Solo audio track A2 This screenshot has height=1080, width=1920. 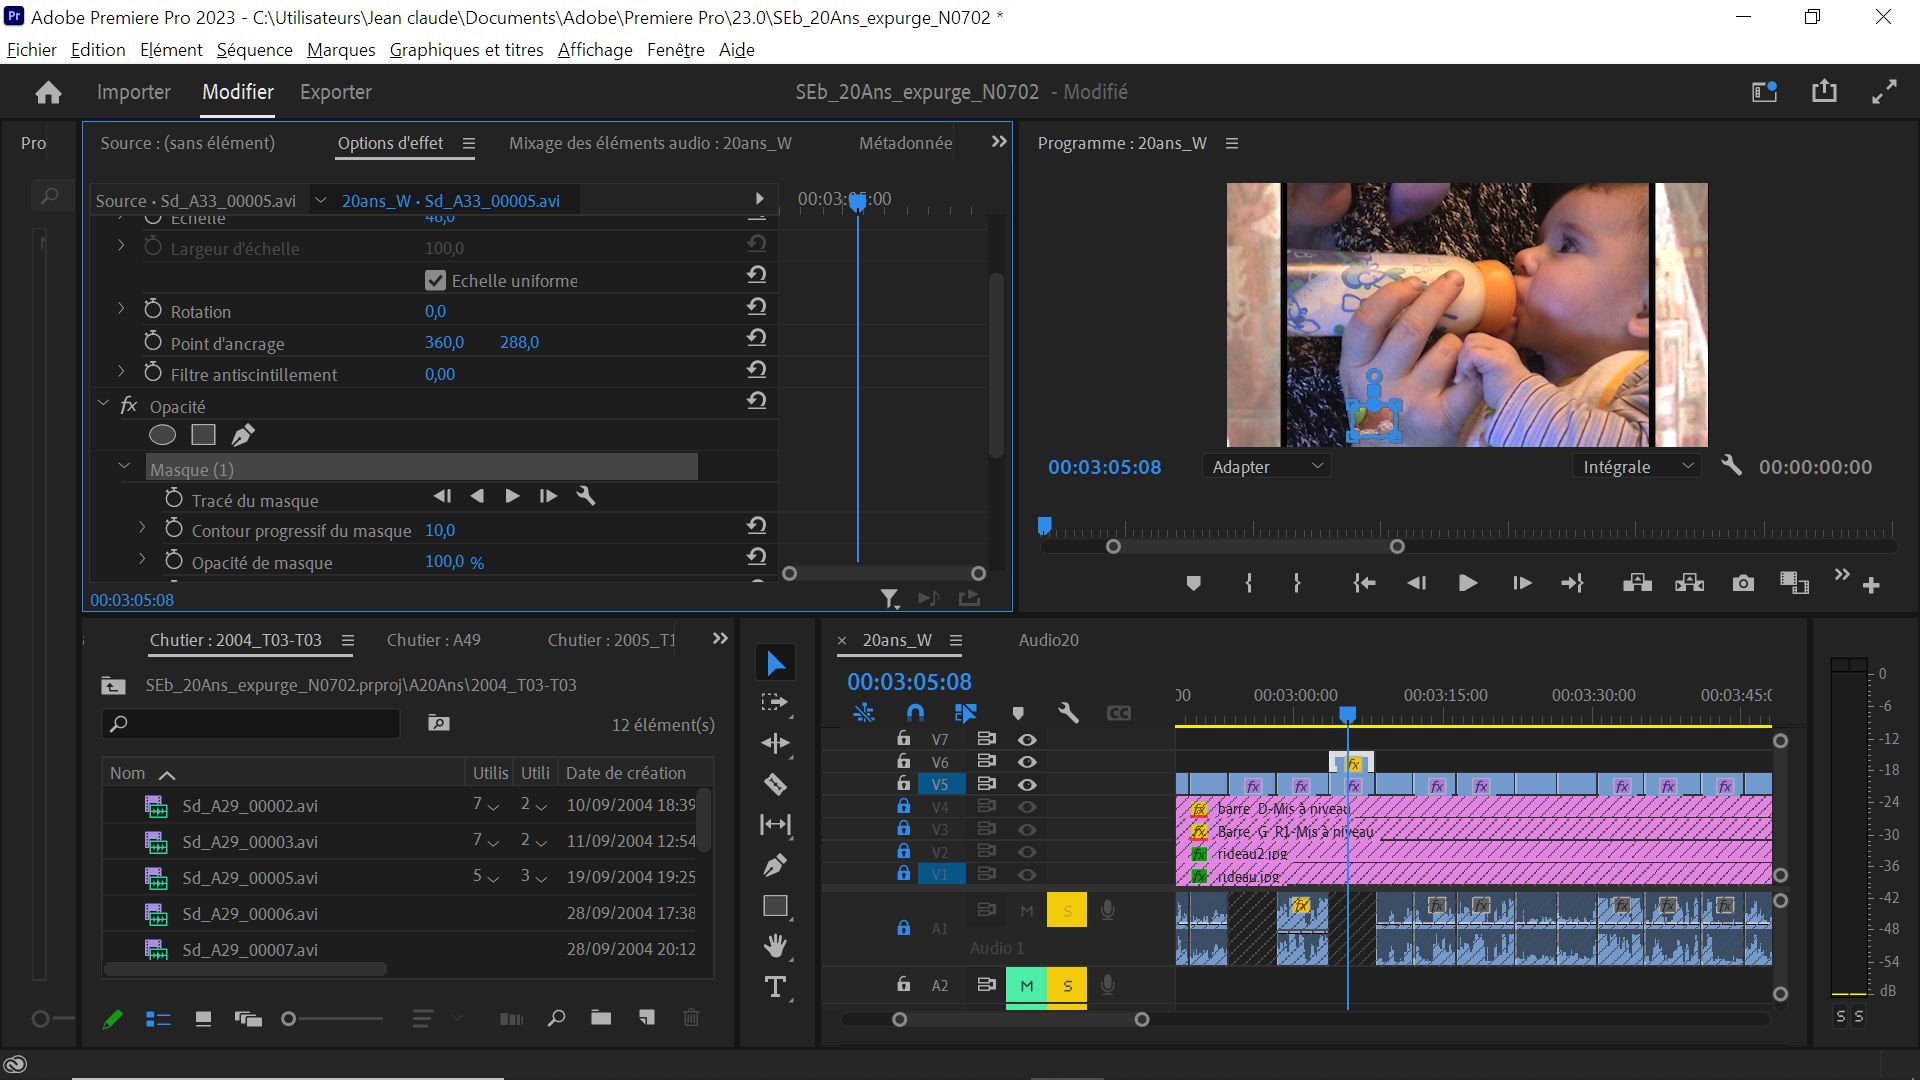point(1067,986)
